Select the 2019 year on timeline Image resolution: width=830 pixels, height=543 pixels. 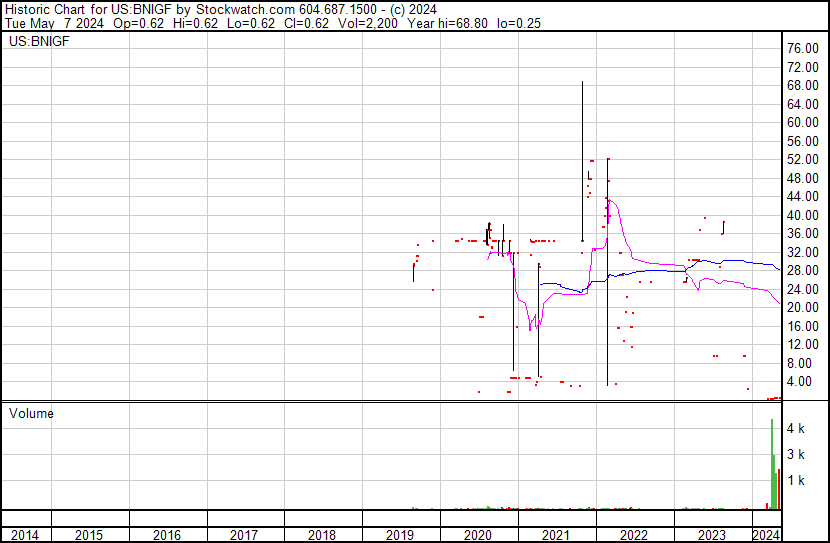pyautogui.click(x=401, y=535)
